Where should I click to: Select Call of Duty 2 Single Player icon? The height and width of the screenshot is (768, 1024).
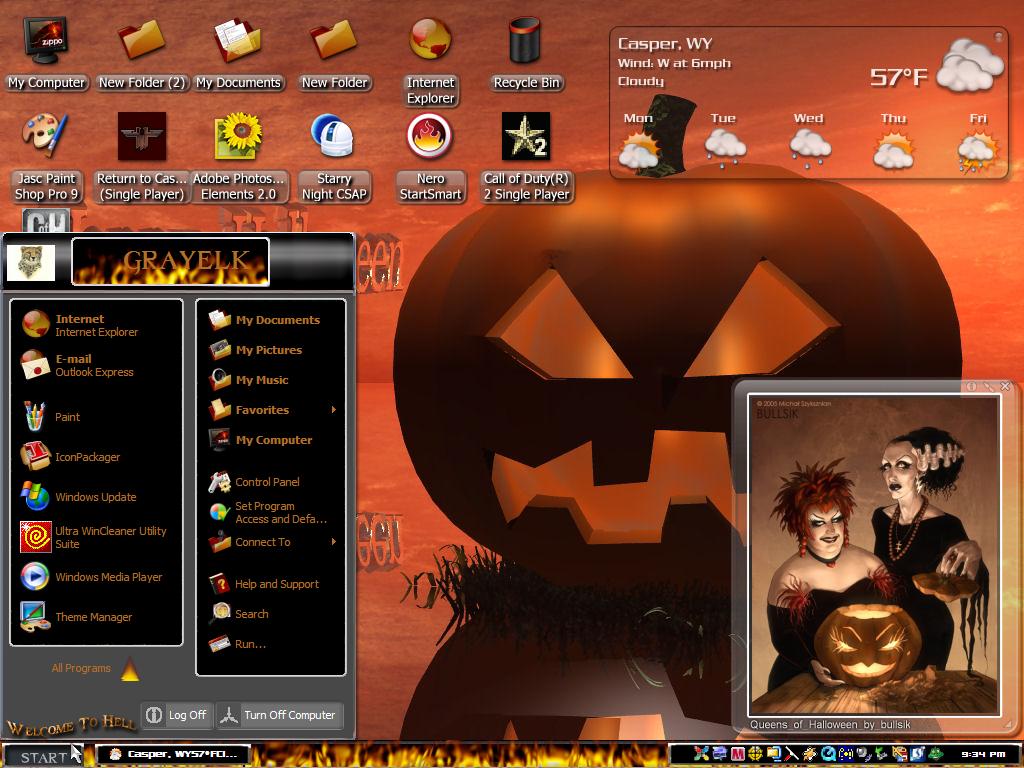click(526, 157)
